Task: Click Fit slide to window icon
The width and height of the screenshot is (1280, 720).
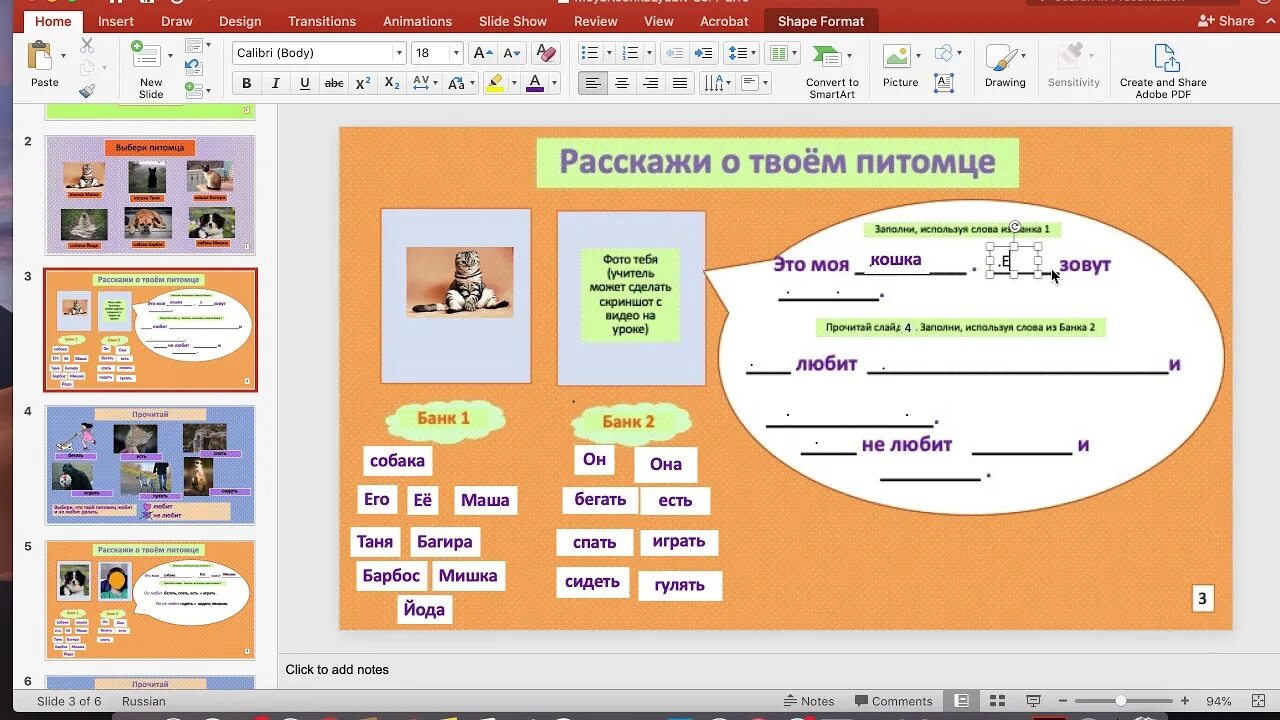Action: pos(1257,701)
